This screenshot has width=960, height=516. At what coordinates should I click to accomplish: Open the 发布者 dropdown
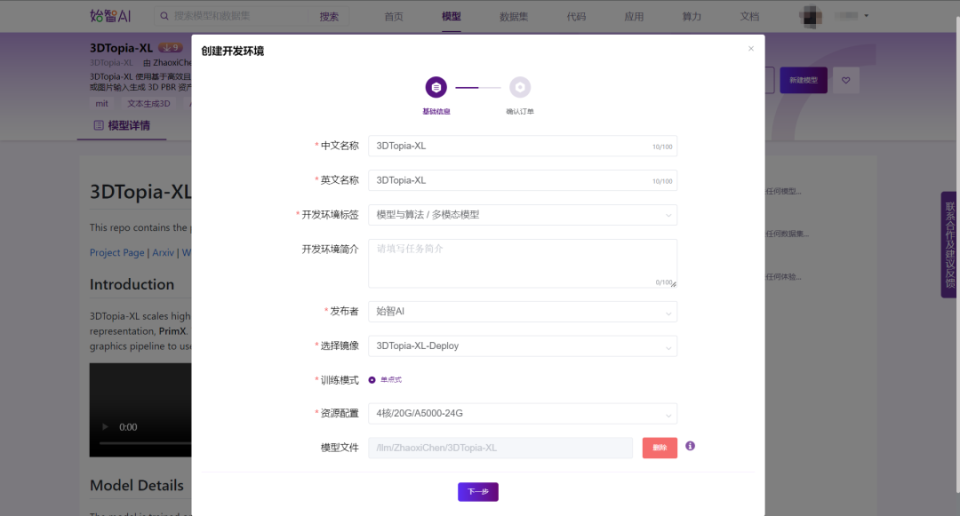pos(522,312)
